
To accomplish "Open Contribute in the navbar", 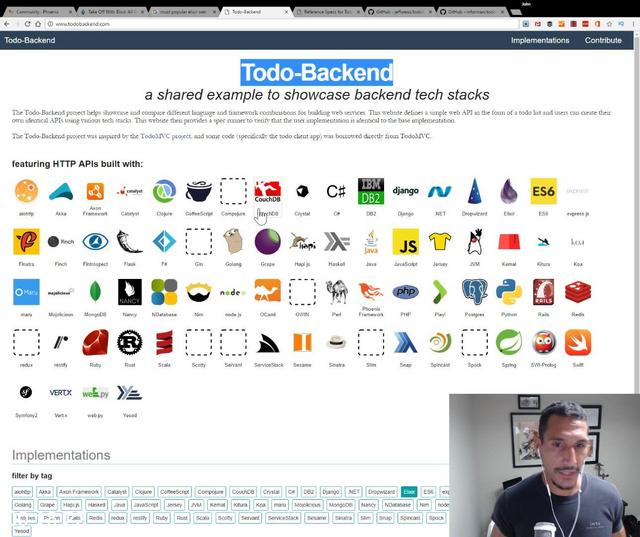I will click(x=603, y=40).
